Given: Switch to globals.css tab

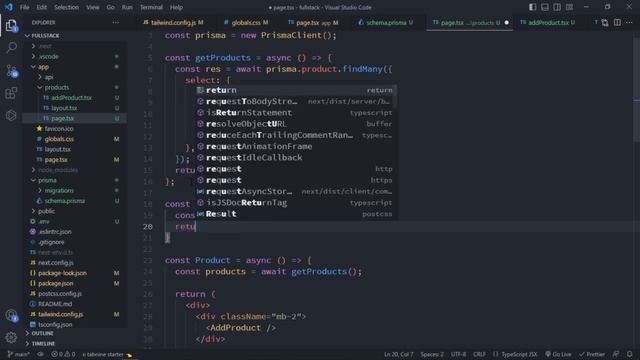Looking at the screenshot, I should tap(246, 22).
